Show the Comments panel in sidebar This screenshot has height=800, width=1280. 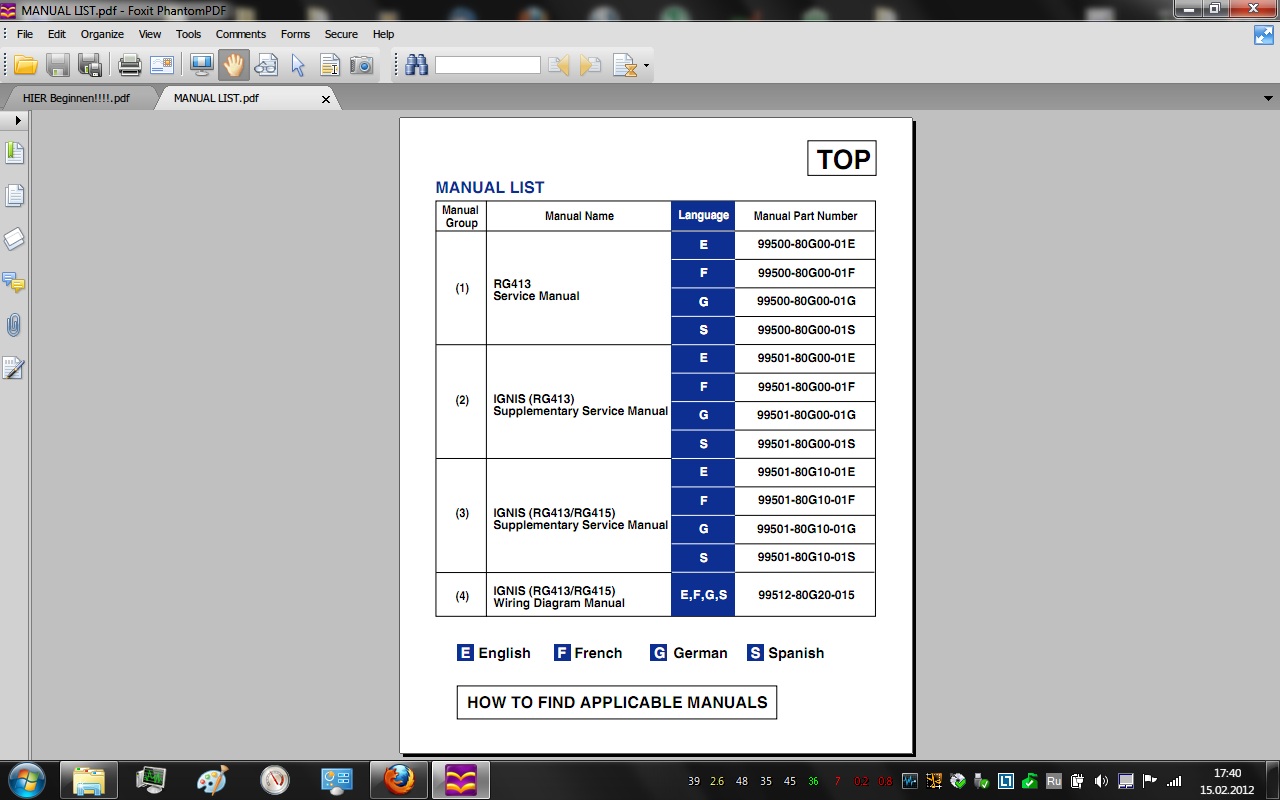(14, 283)
